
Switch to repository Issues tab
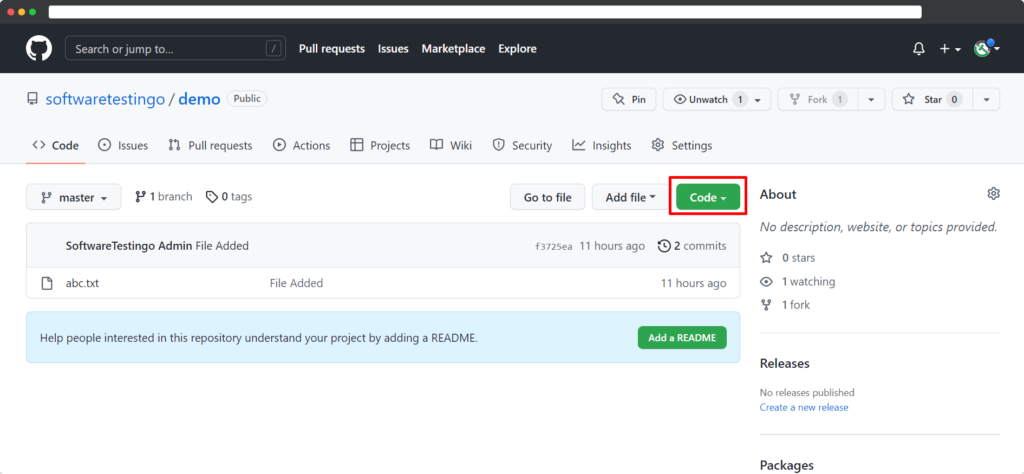click(x=123, y=145)
